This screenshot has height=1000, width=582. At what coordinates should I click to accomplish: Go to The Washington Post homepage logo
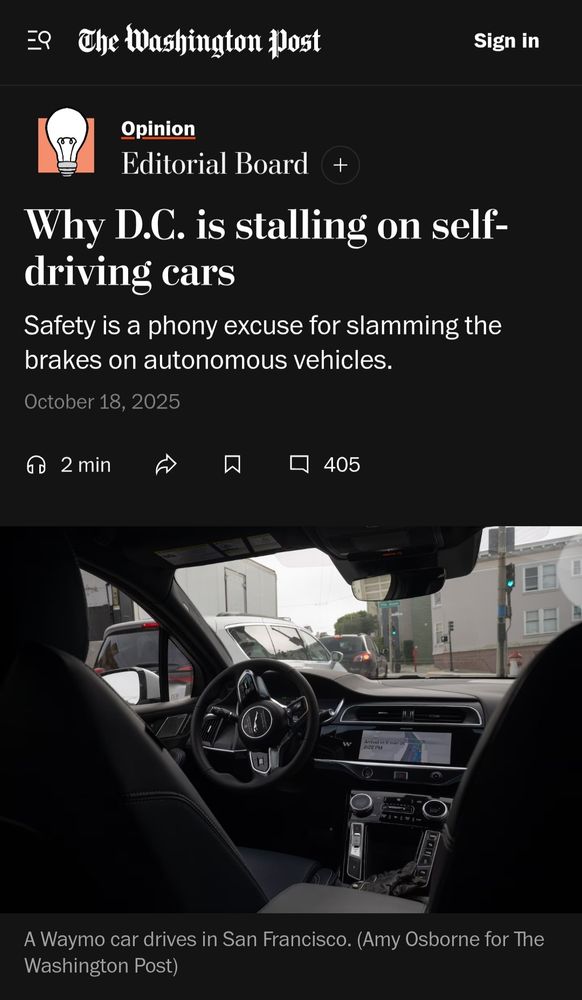[x=199, y=41]
